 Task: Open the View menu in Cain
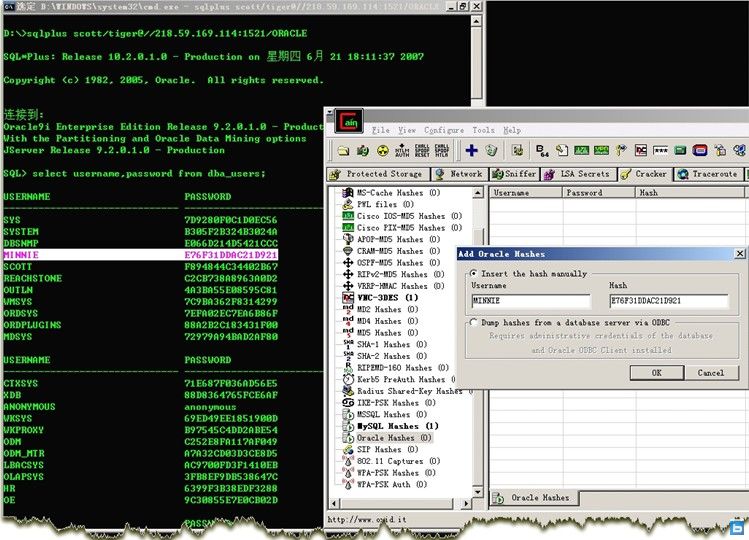click(407, 130)
